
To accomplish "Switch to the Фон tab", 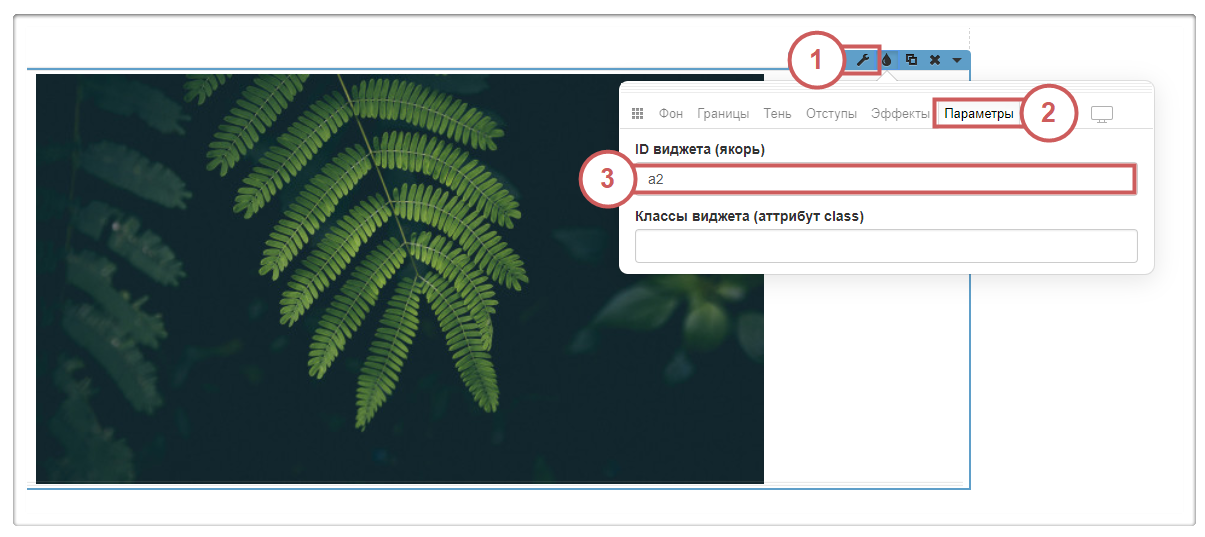I will click(x=670, y=114).
